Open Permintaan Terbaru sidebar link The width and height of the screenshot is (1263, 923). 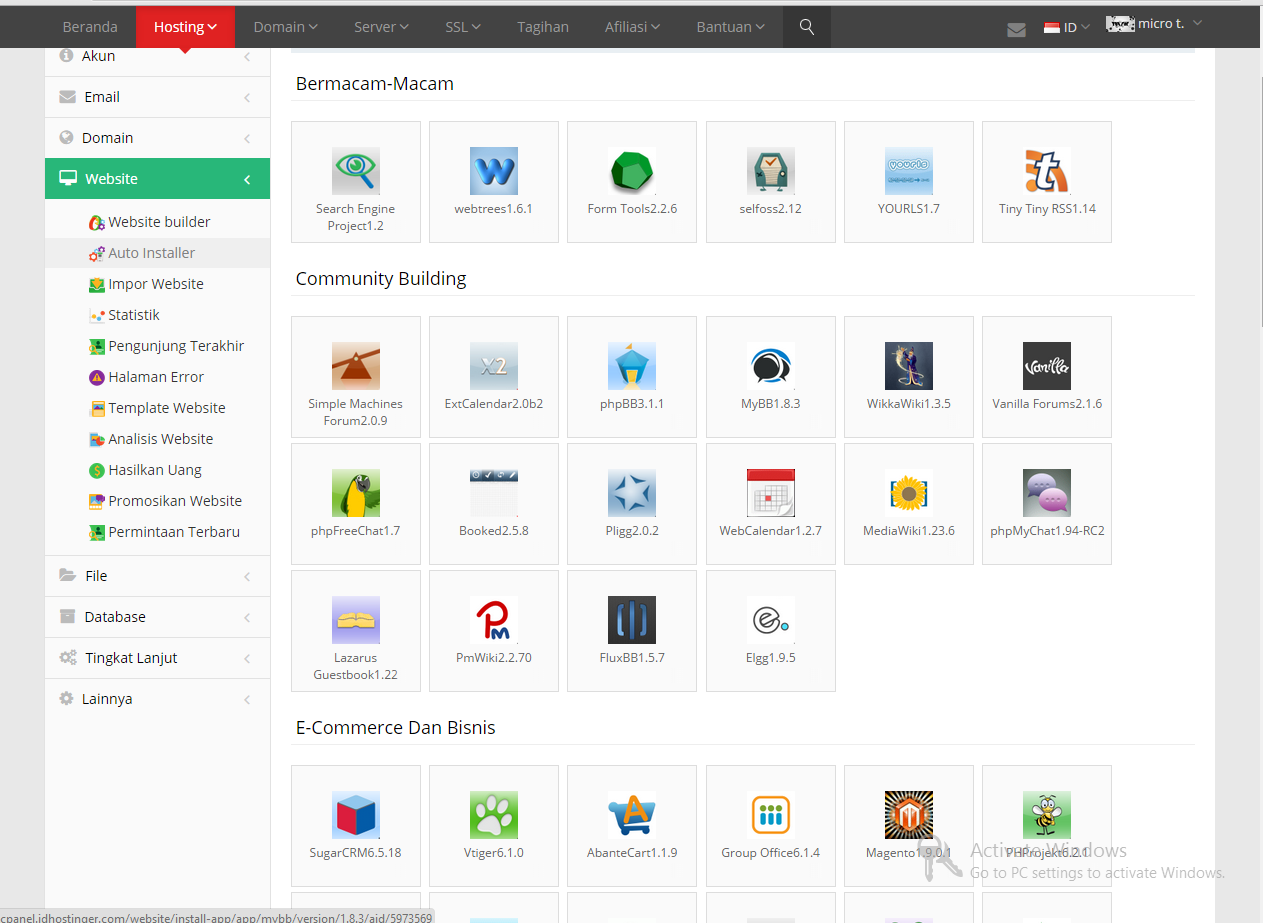[x=164, y=532]
